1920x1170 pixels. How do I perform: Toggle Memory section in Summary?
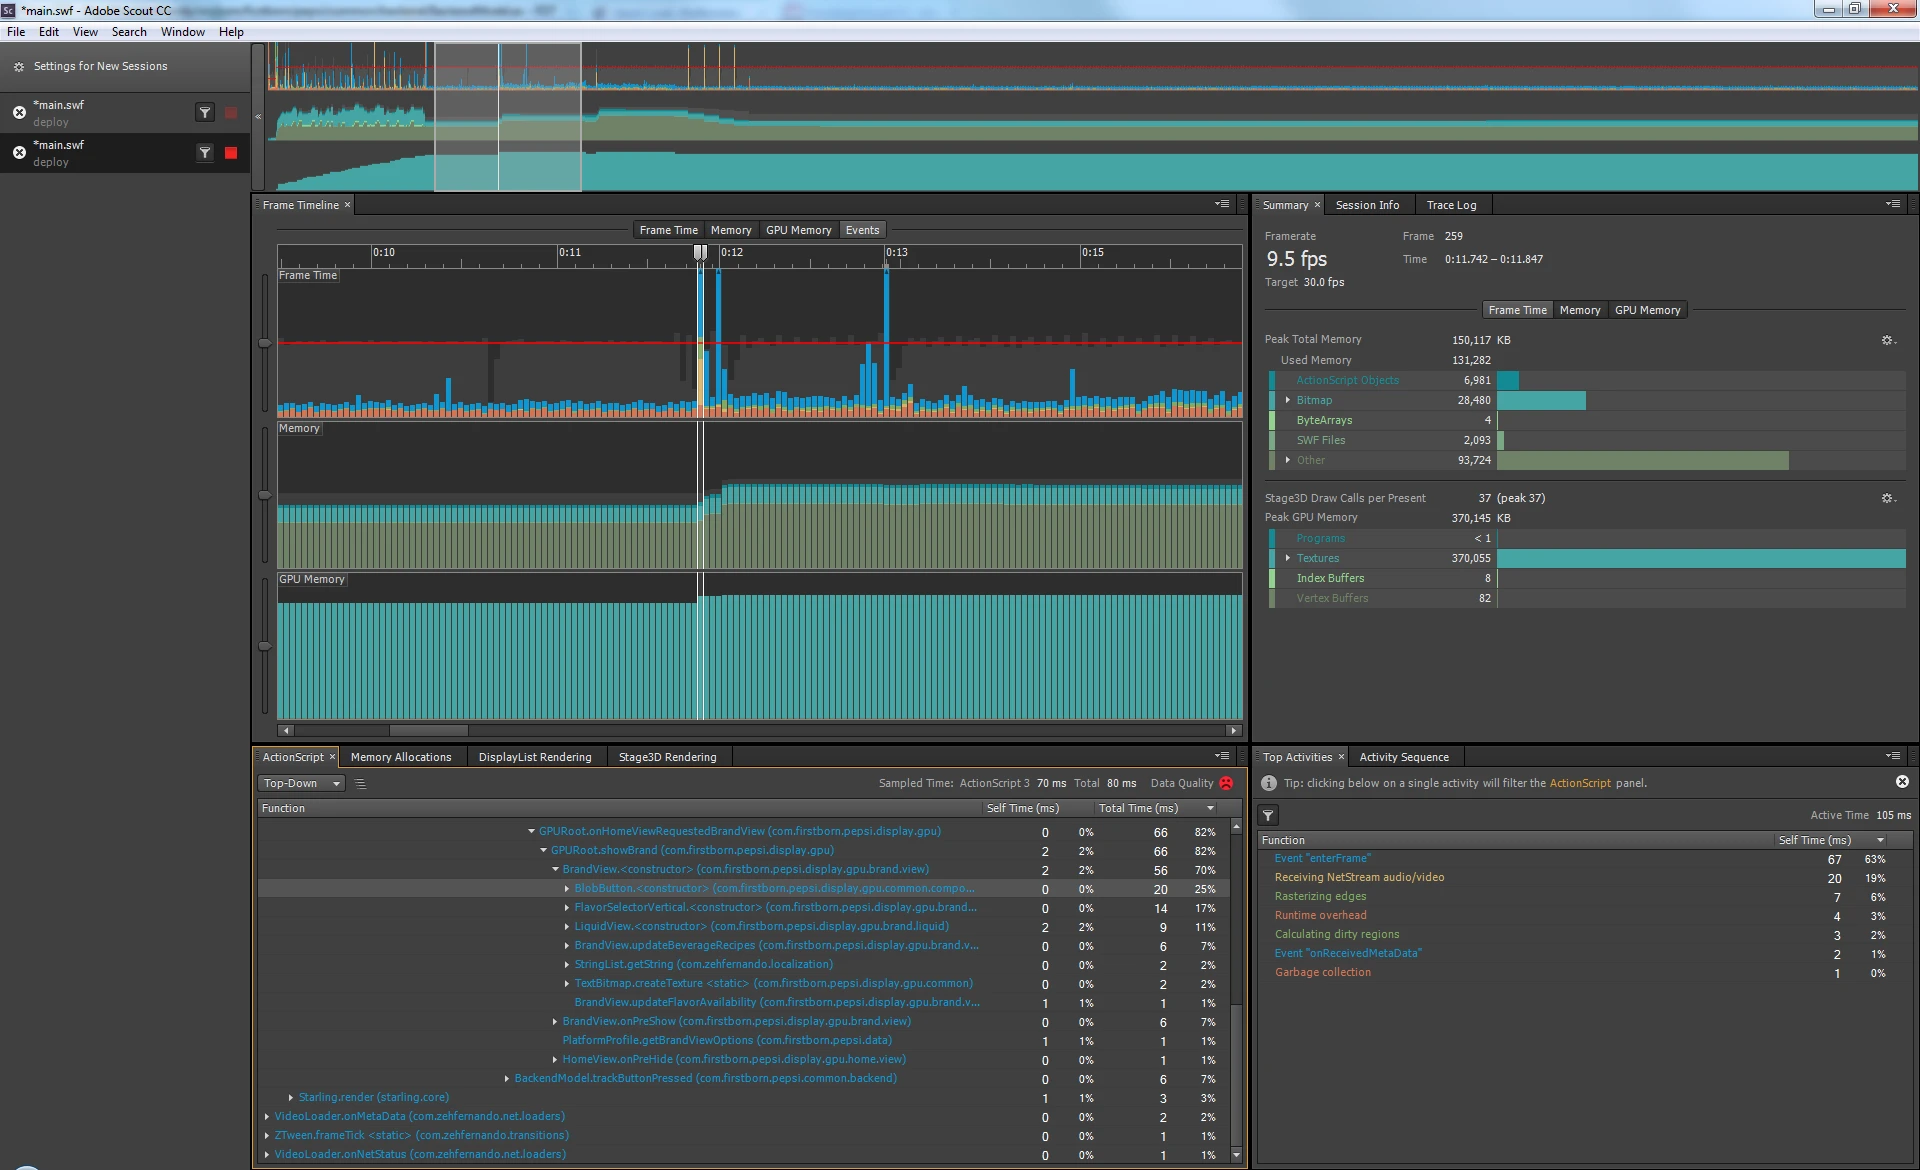point(1580,310)
